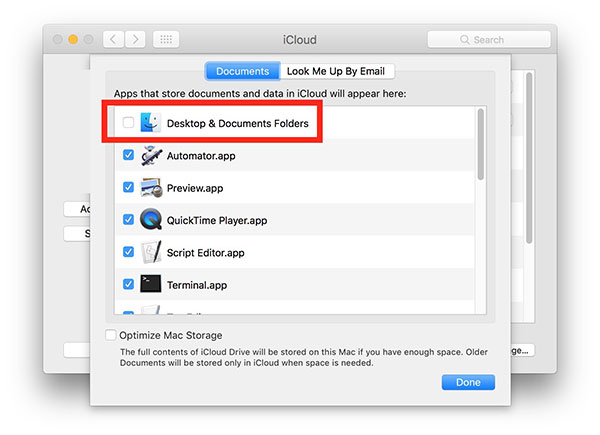Image resolution: width=600 pixels, height=435 pixels.
Task: Enable the Optimize Mac Storage checkbox
Action: coord(111,335)
